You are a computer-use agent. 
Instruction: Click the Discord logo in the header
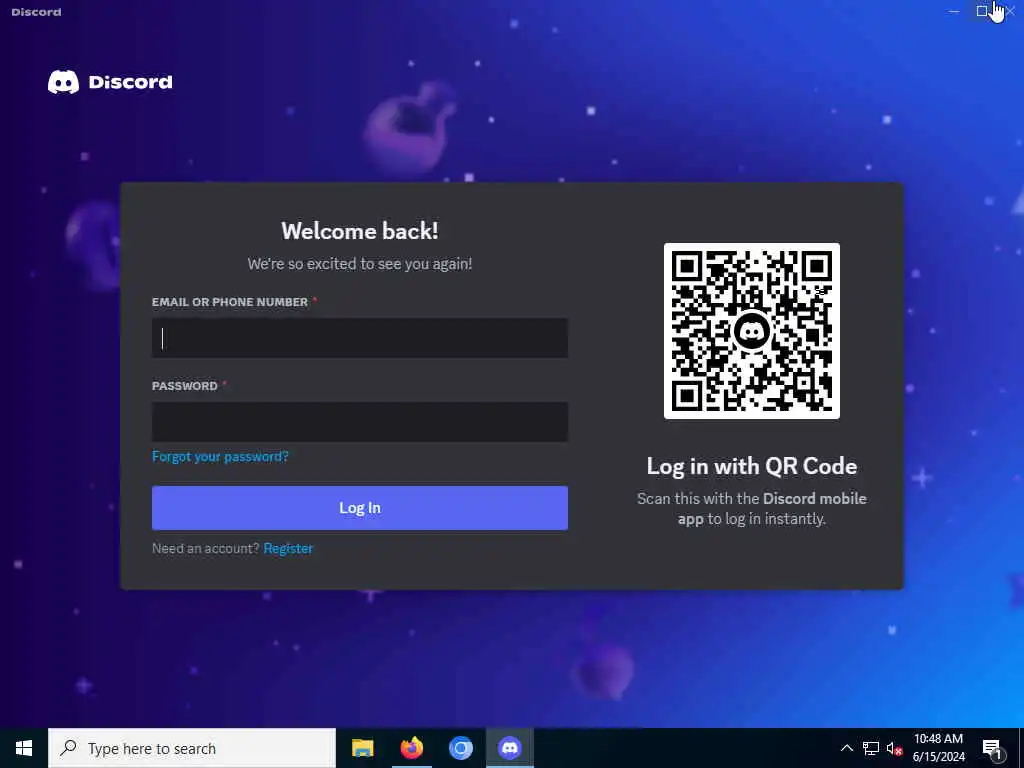point(110,82)
